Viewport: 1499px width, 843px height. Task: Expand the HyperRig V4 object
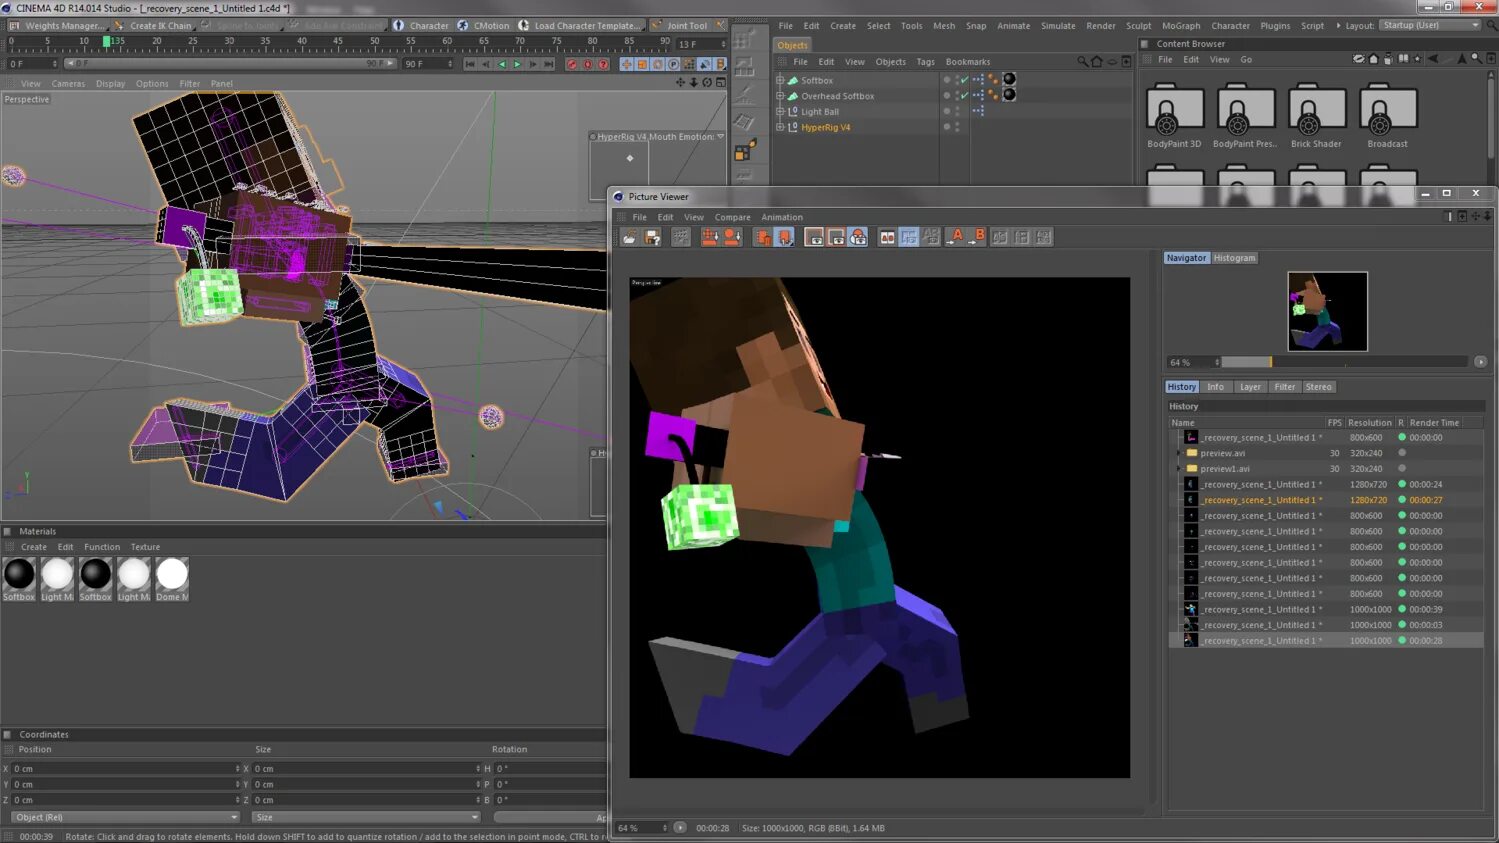click(780, 127)
